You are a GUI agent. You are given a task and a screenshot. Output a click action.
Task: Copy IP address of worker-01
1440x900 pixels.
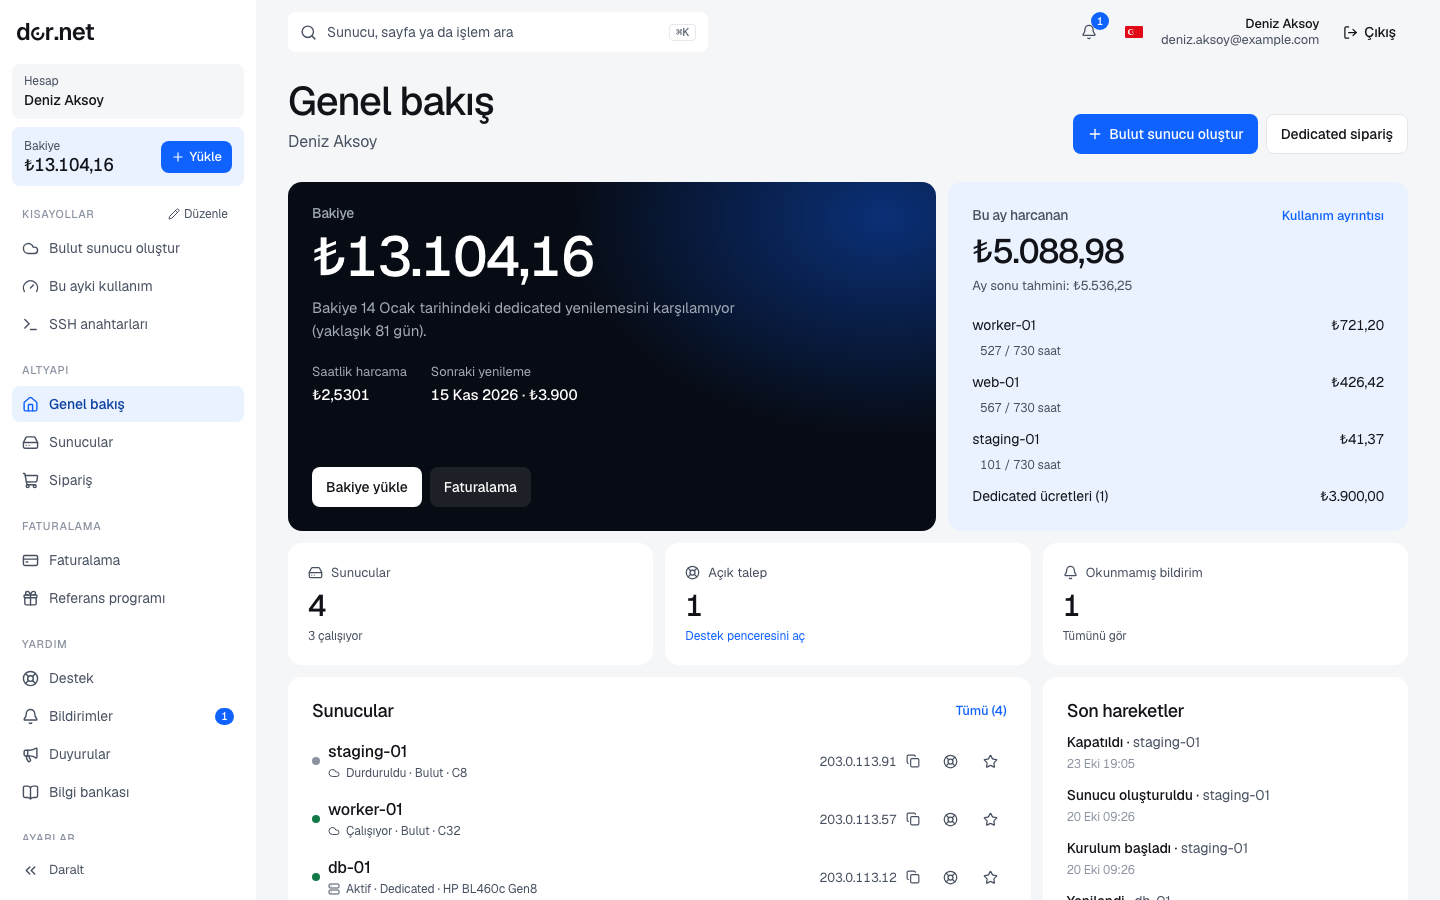(x=913, y=819)
